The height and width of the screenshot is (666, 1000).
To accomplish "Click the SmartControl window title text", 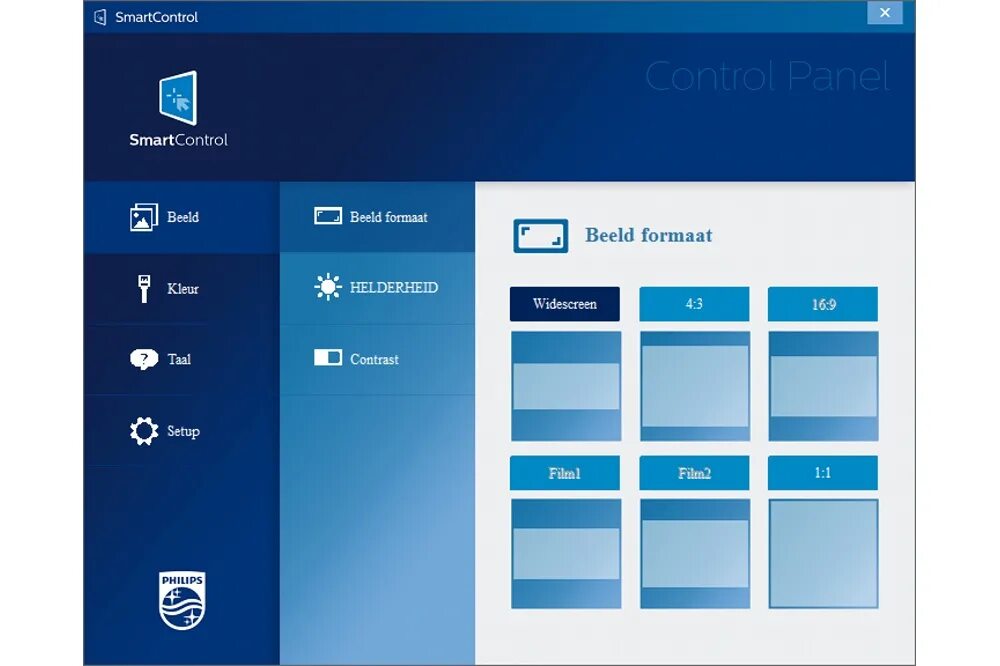I will coord(156,17).
